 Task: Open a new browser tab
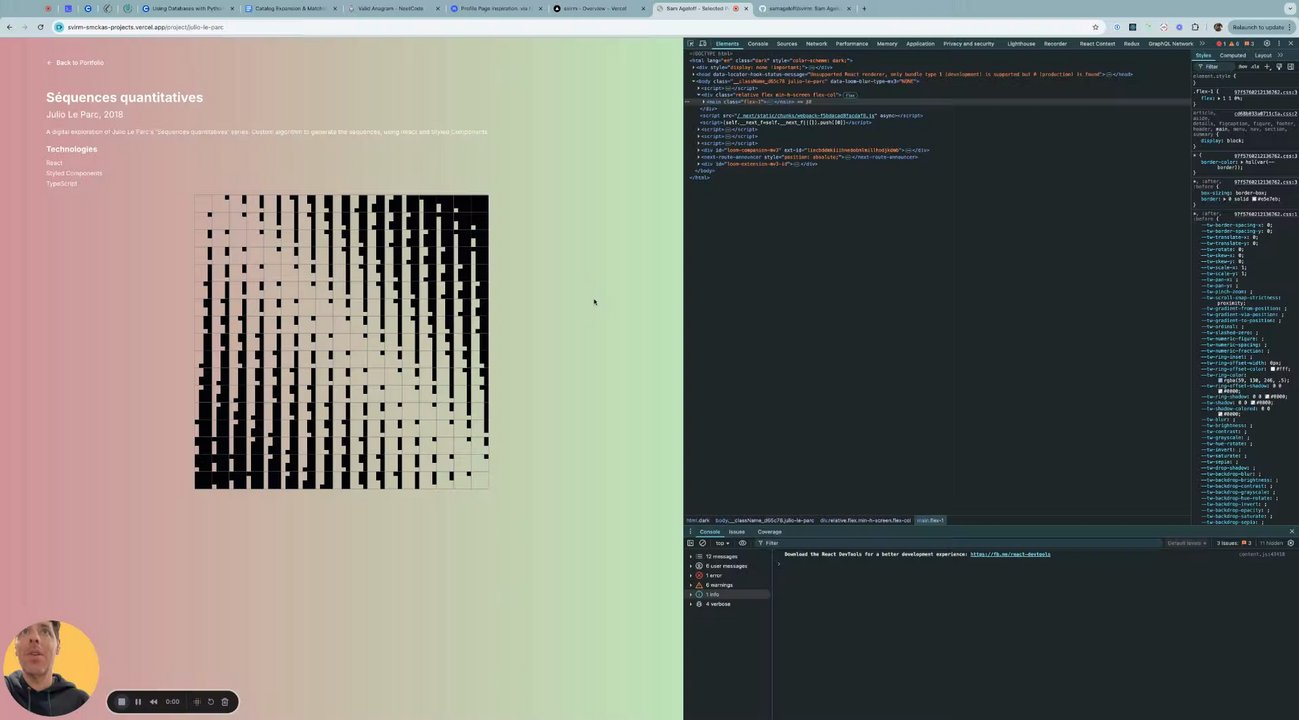tap(864, 8)
